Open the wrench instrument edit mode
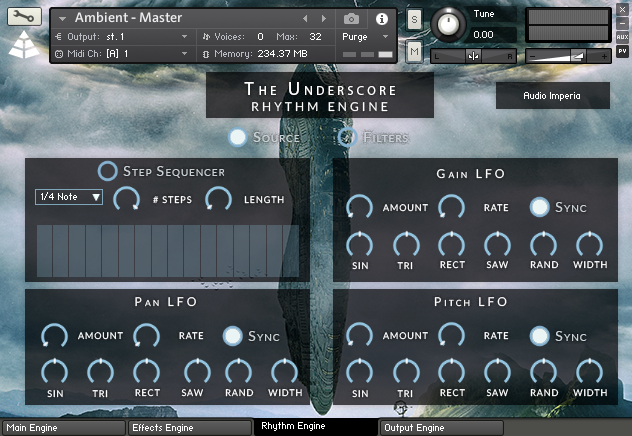 point(24,17)
